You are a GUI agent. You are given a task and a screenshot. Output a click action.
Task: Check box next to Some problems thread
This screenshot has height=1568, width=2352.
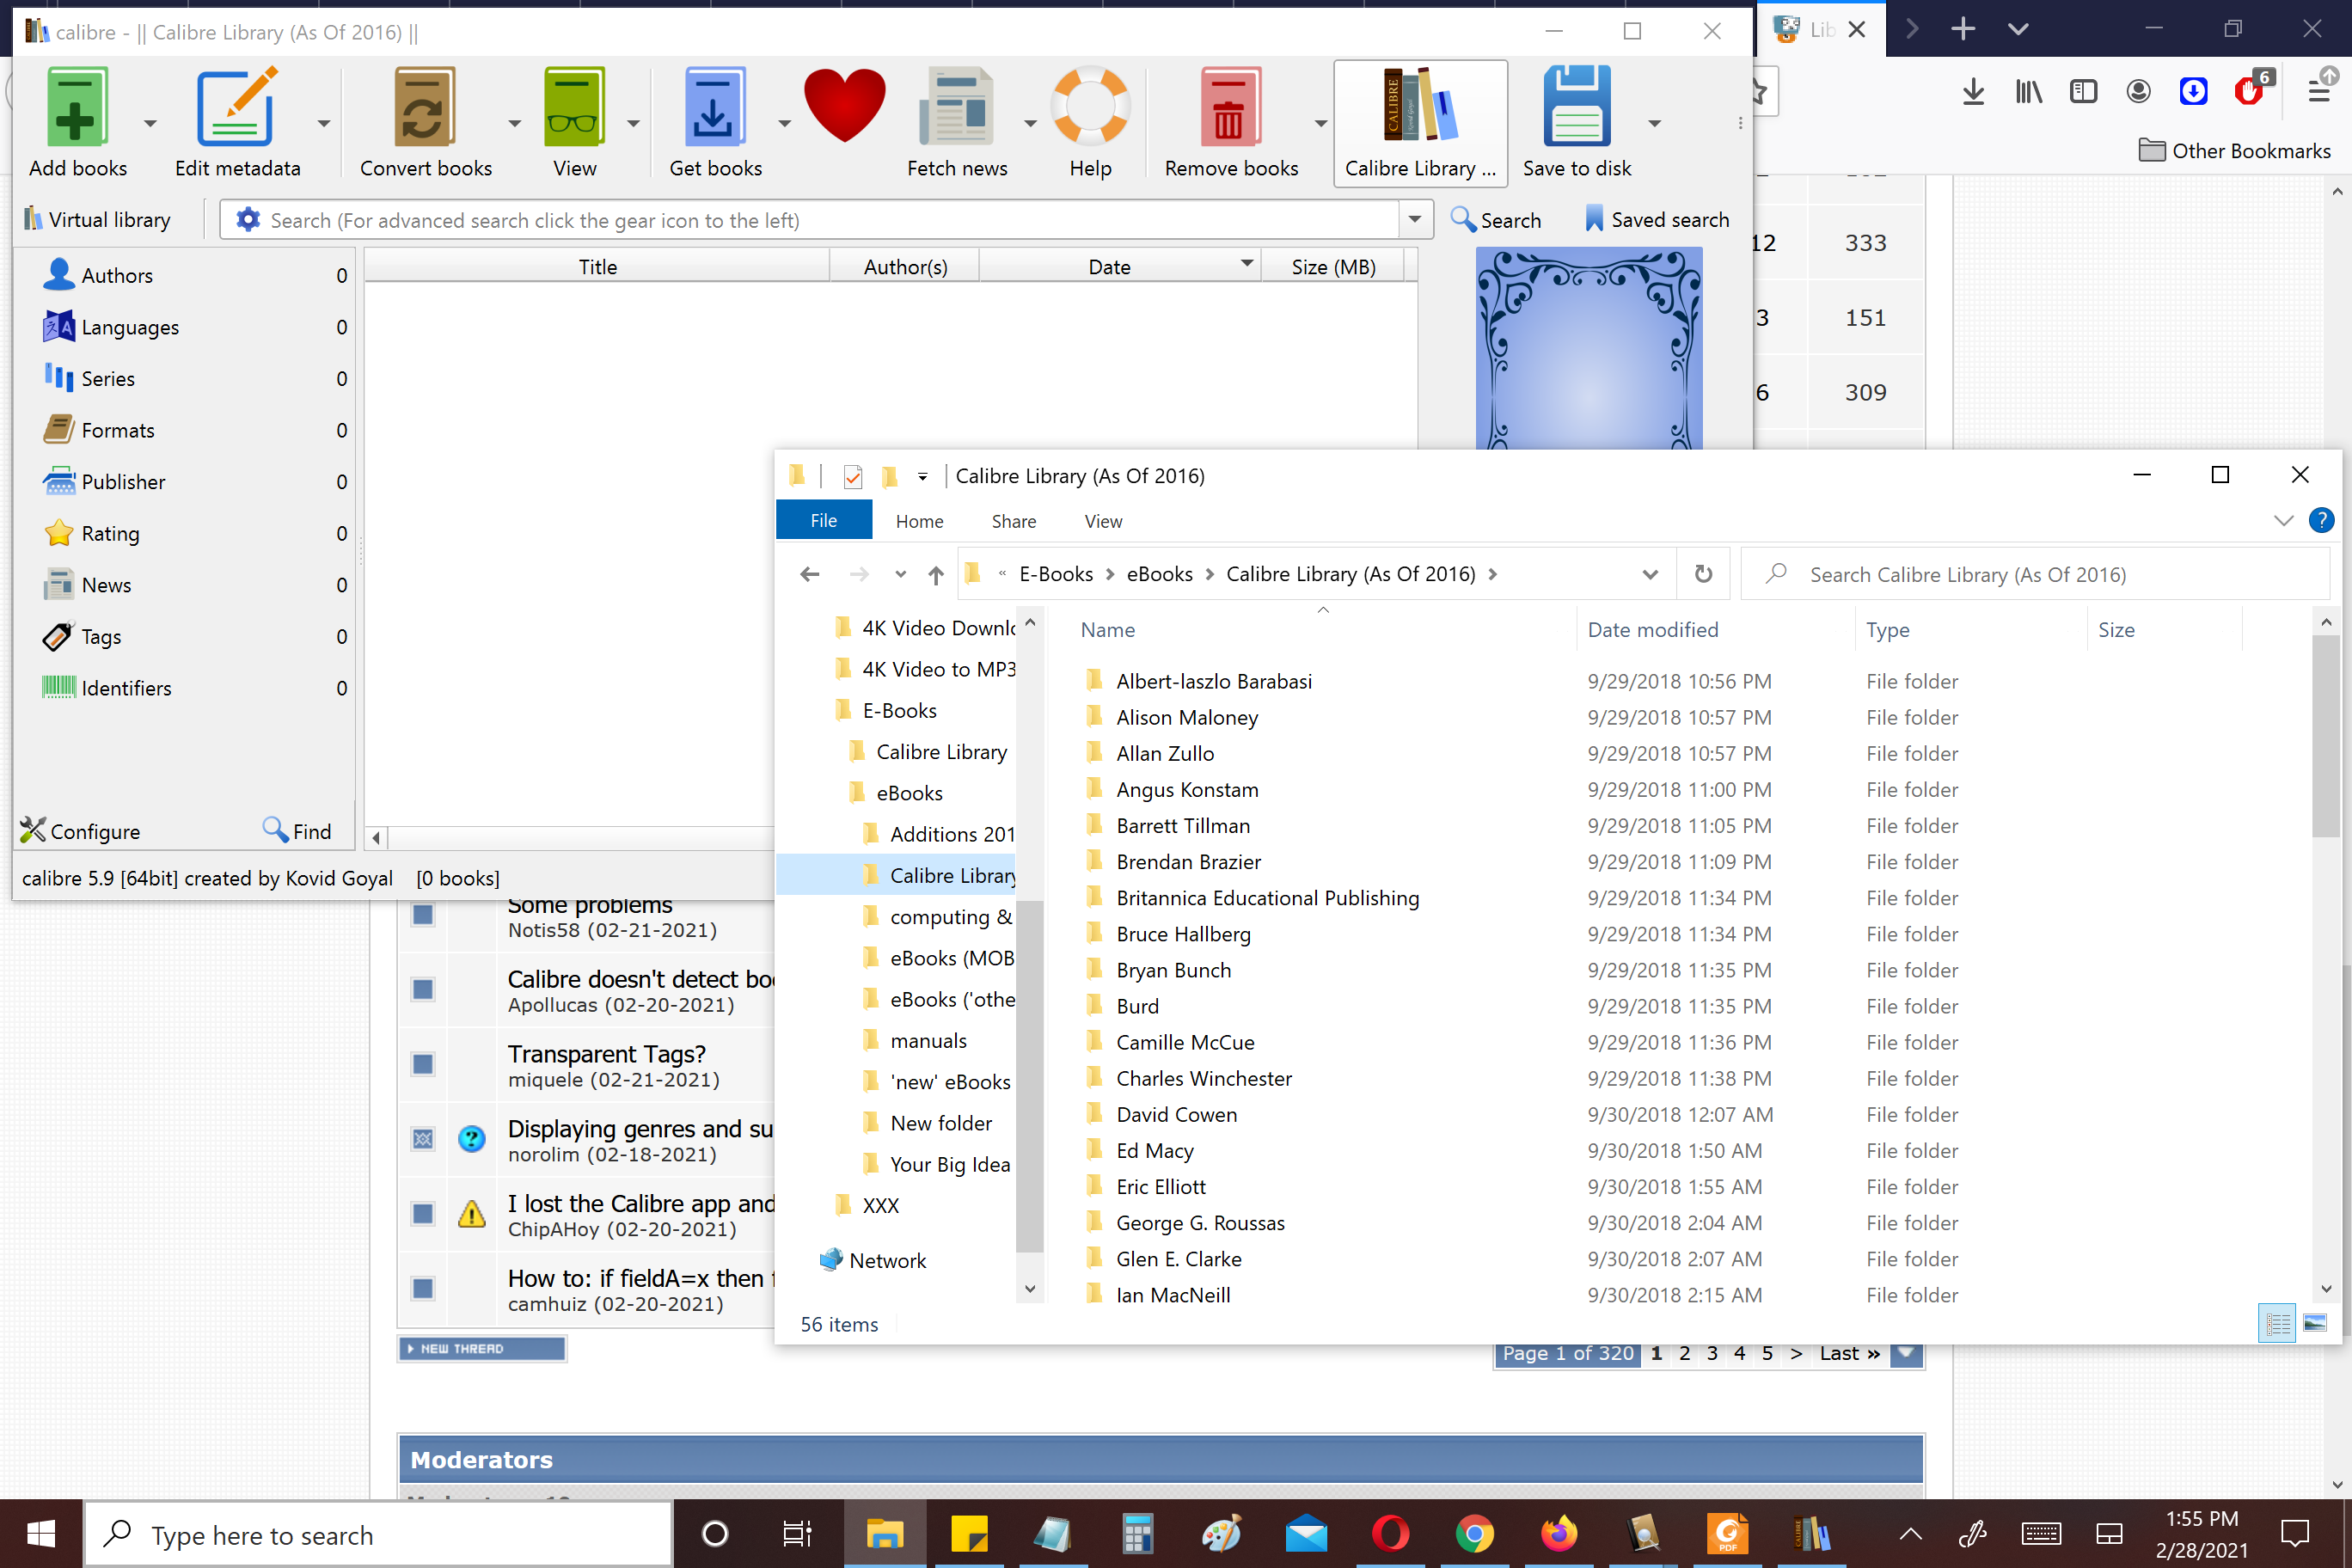[x=423, y=915]
